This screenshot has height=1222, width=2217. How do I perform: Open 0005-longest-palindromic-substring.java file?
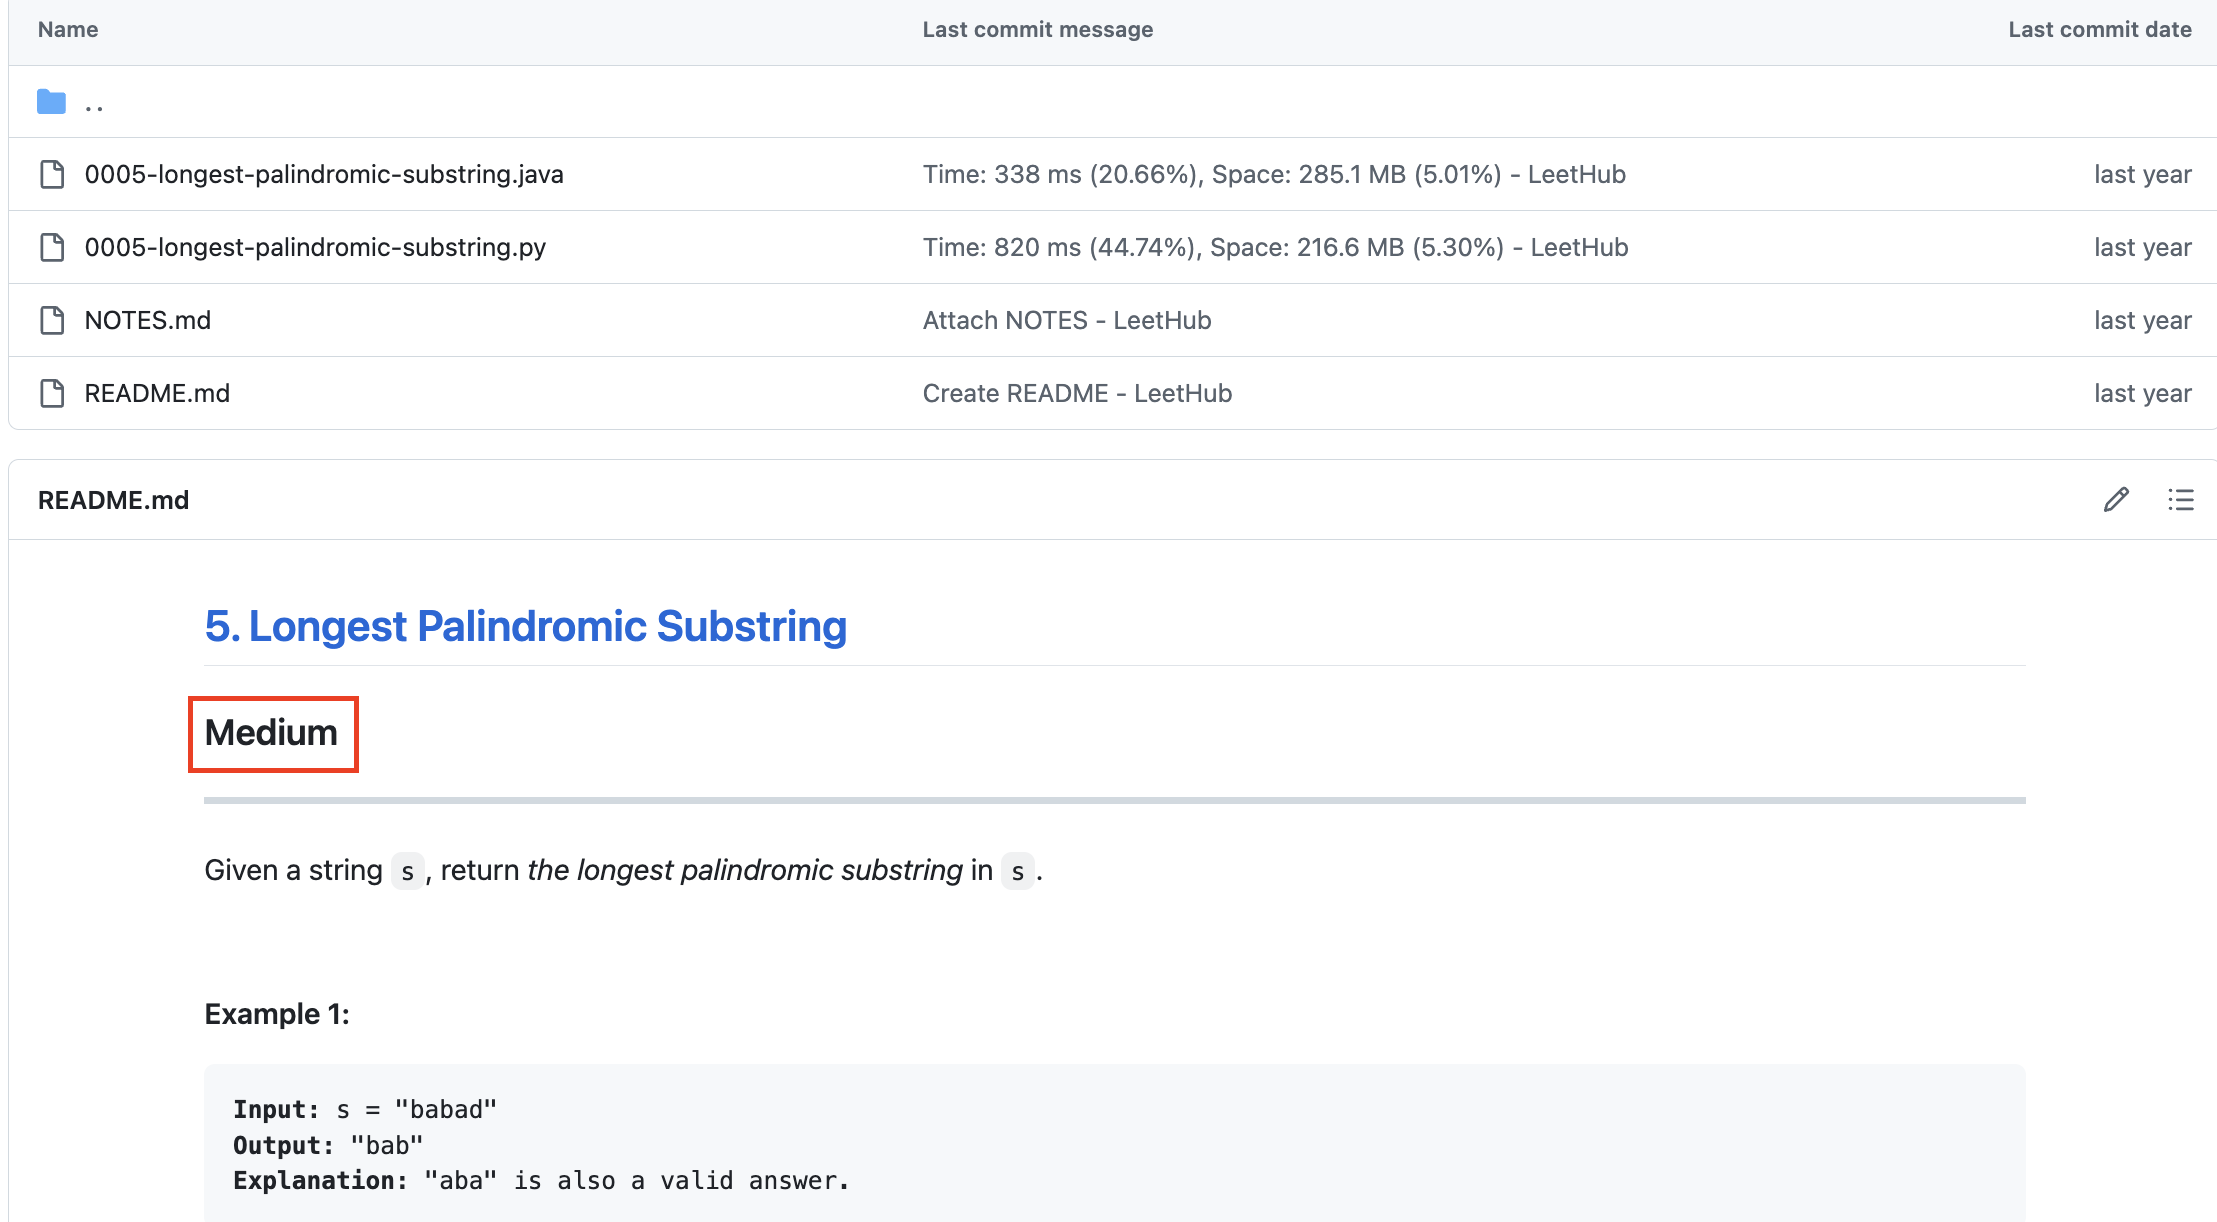(324, 174)
